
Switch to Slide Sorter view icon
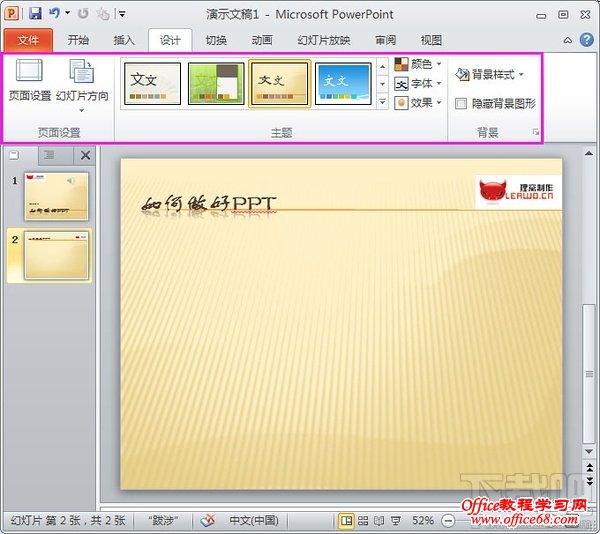363,521
